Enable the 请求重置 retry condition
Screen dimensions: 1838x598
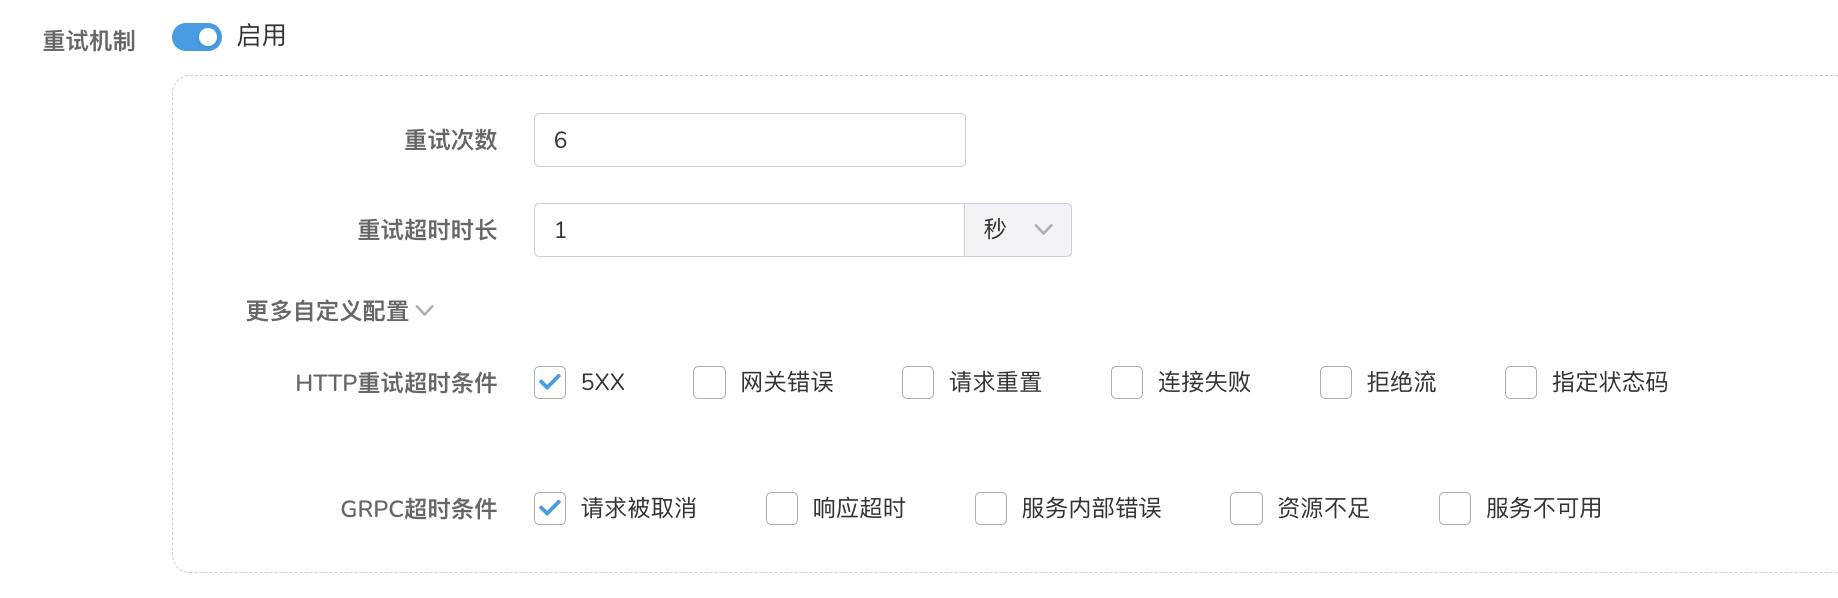tap(918, 382)
